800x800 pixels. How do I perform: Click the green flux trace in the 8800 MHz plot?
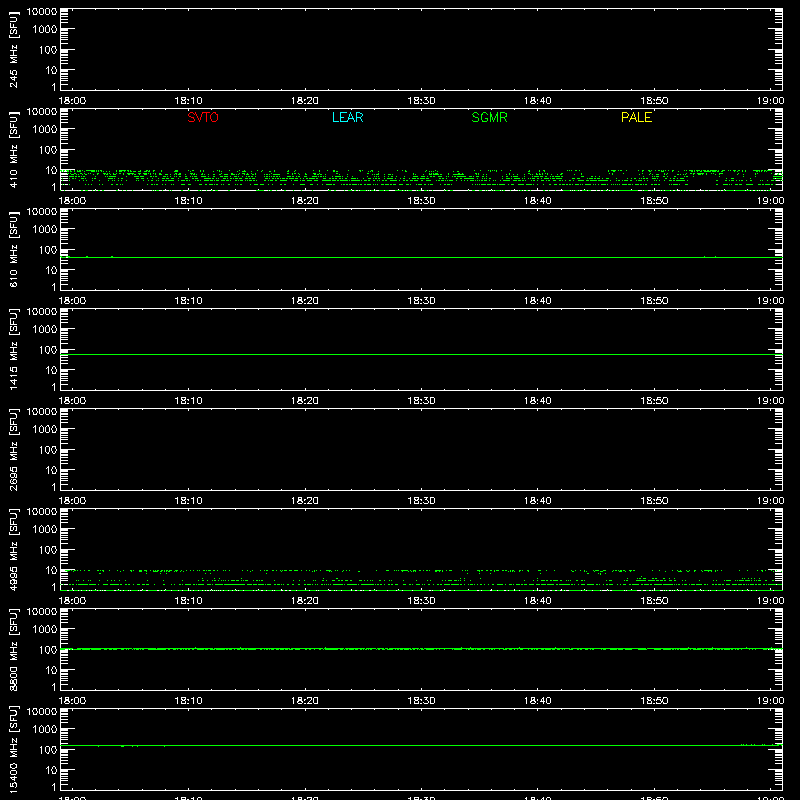(x=421, y=648)
